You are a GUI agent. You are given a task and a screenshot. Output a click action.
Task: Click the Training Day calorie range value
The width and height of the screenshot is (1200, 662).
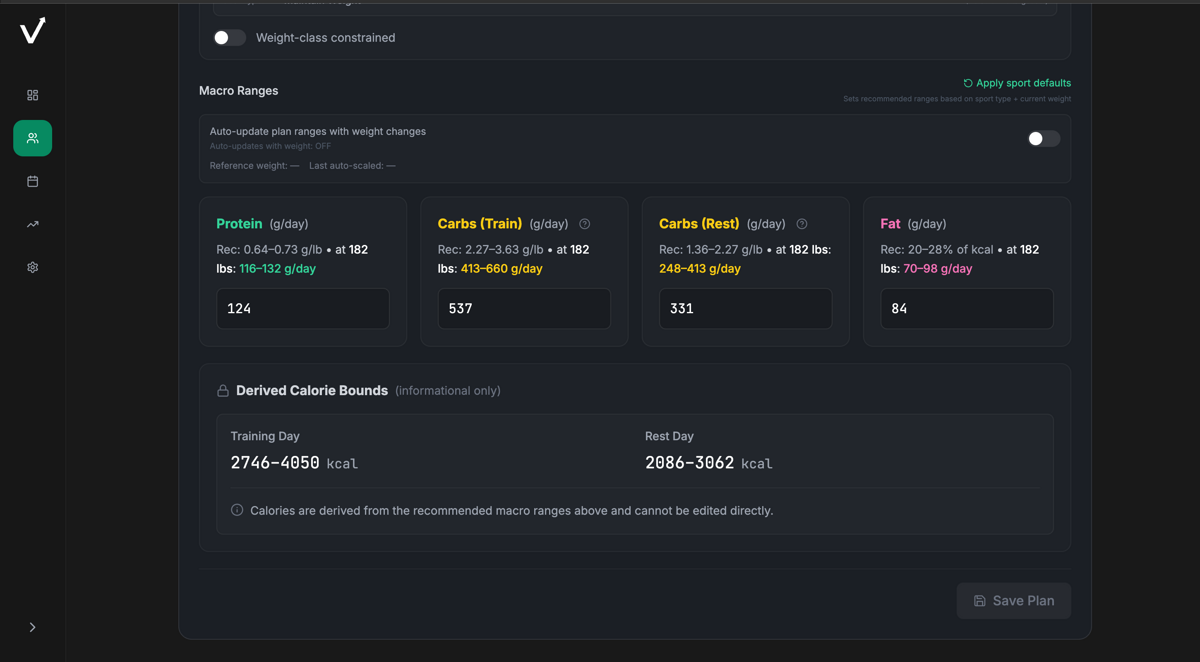[x=275, y=463]
